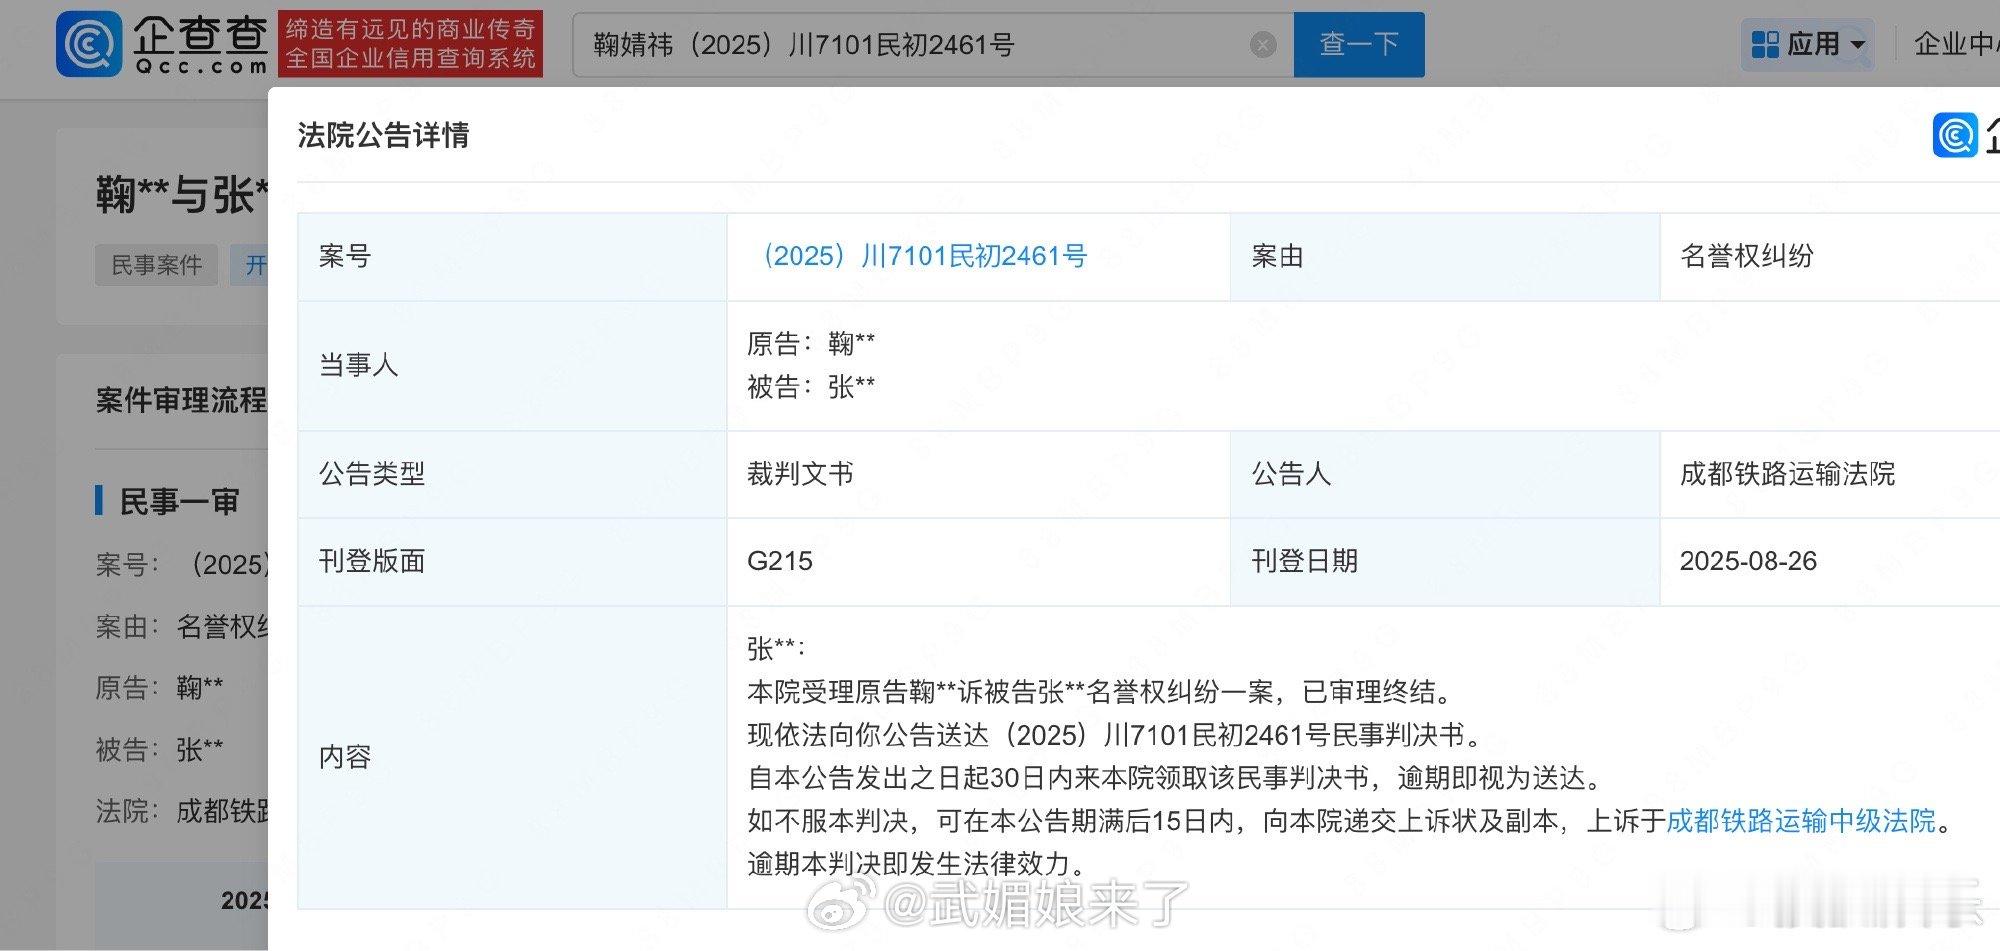This screenshot has width=2000, height=951.
Task: Select the 被告：张** line in the dialog
Action: [811, 387]
